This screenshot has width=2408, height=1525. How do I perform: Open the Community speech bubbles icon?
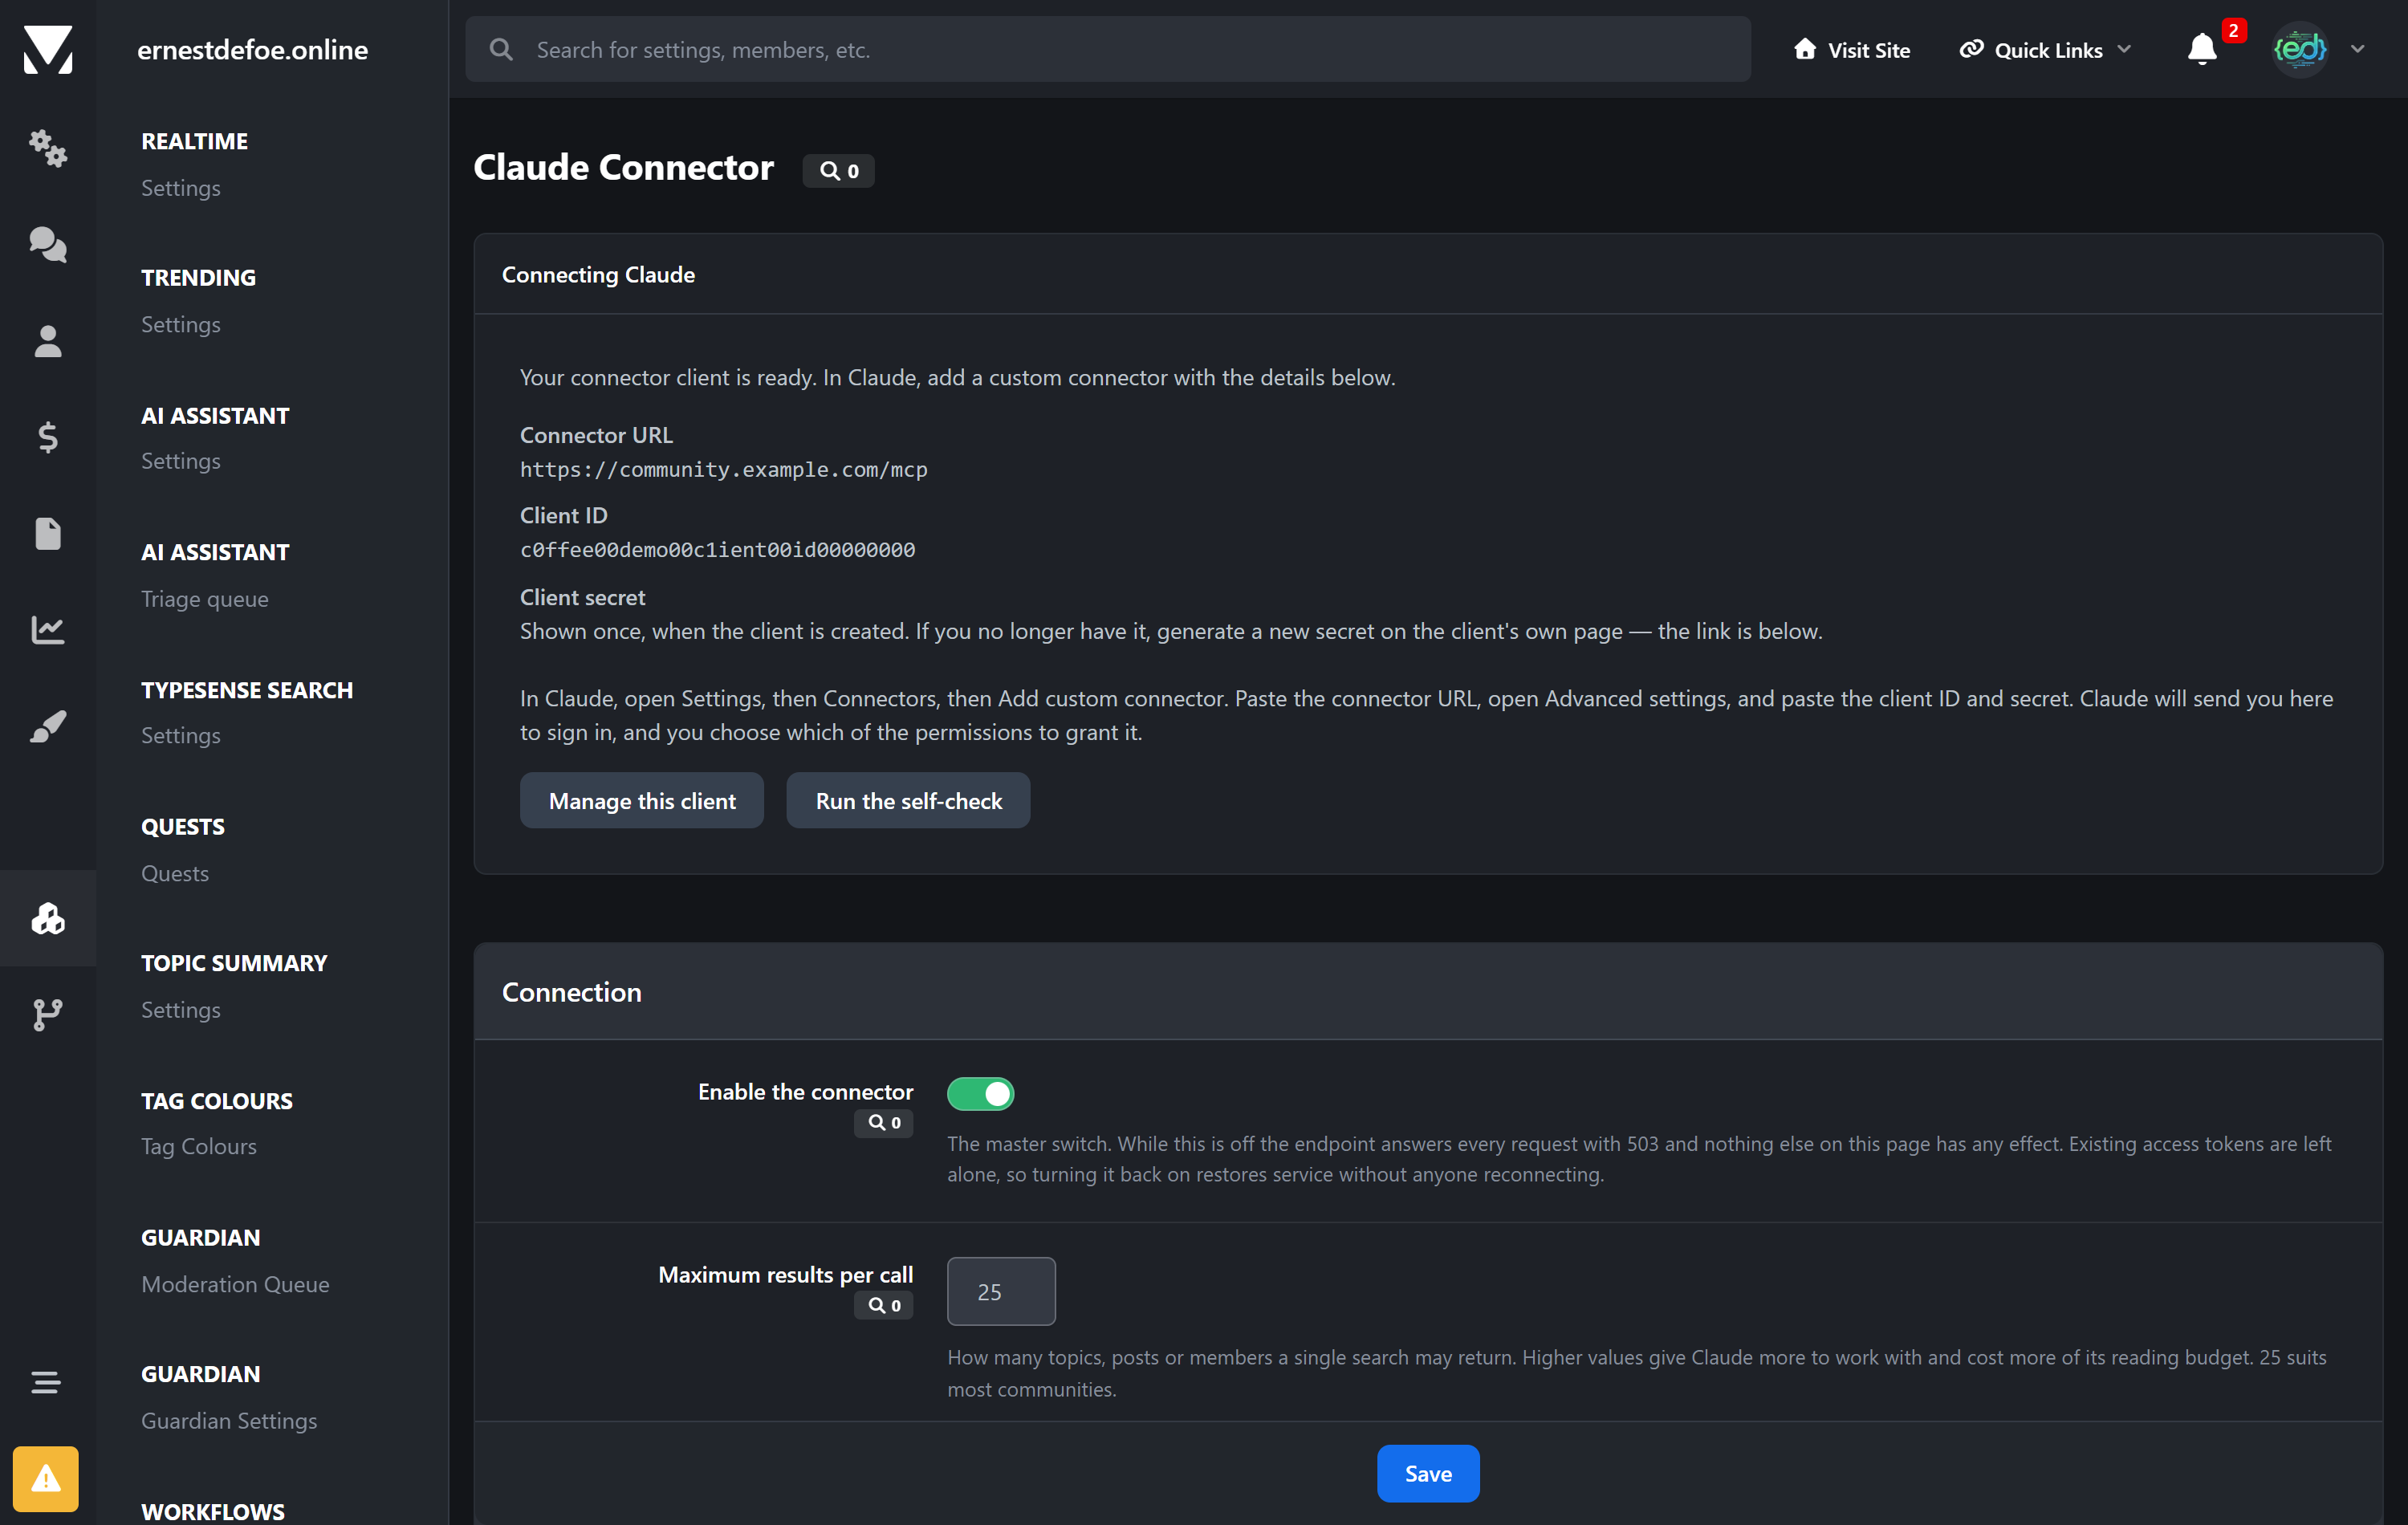48,244
